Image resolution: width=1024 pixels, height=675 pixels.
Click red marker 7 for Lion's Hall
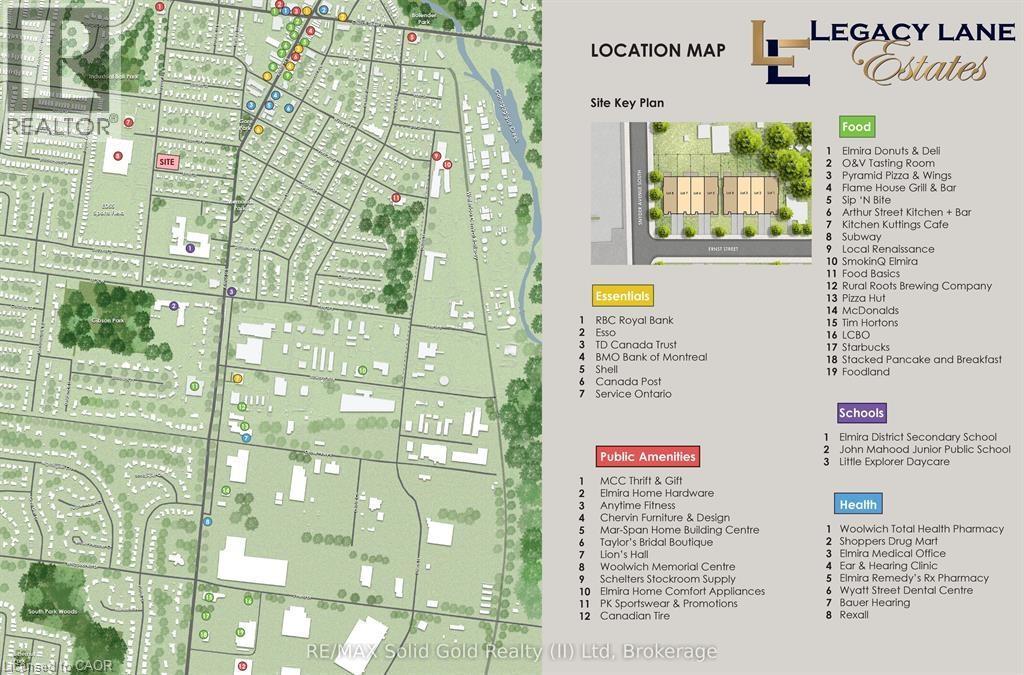pos(128,122)
